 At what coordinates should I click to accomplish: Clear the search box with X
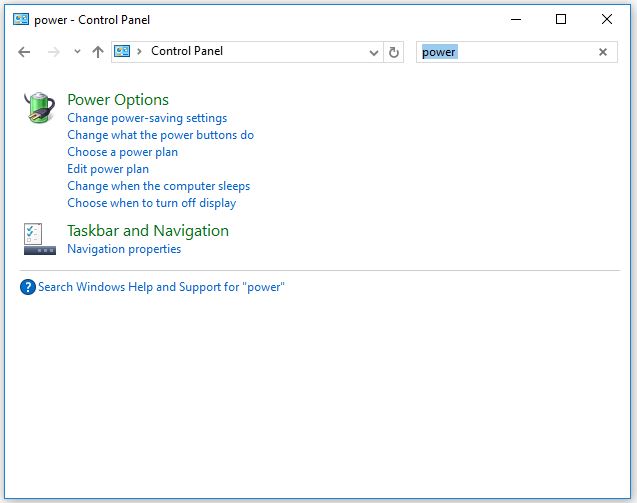tap(603, 52)
